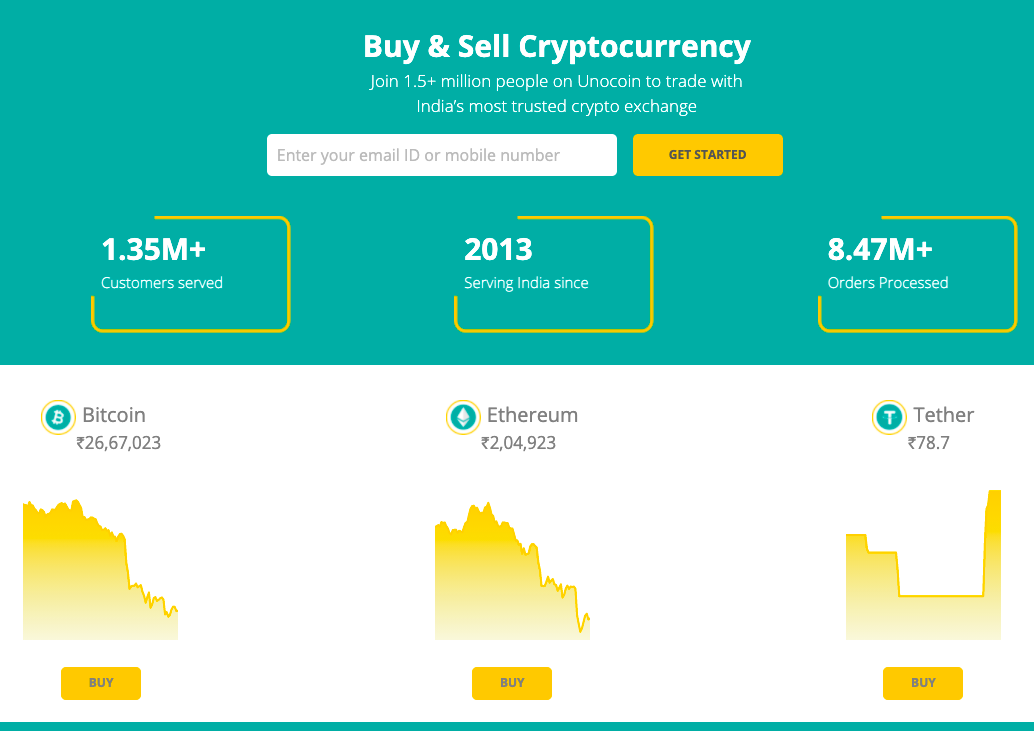Buy Ethereum with its BUY button
The height and width of the screenshot is (731, 1034).
(512, 683)
